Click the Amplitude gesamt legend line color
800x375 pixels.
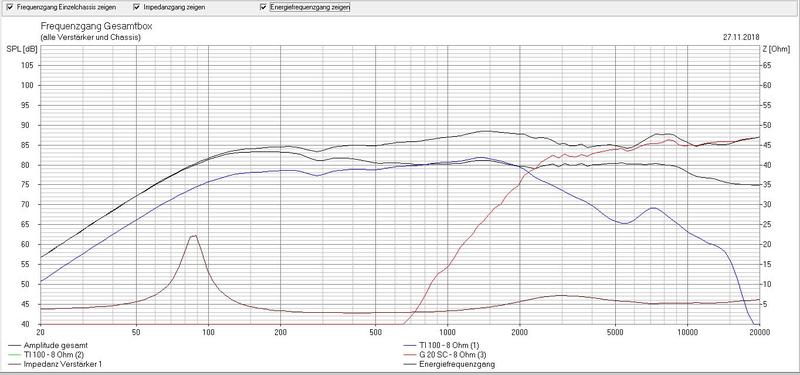pos(15,345)
